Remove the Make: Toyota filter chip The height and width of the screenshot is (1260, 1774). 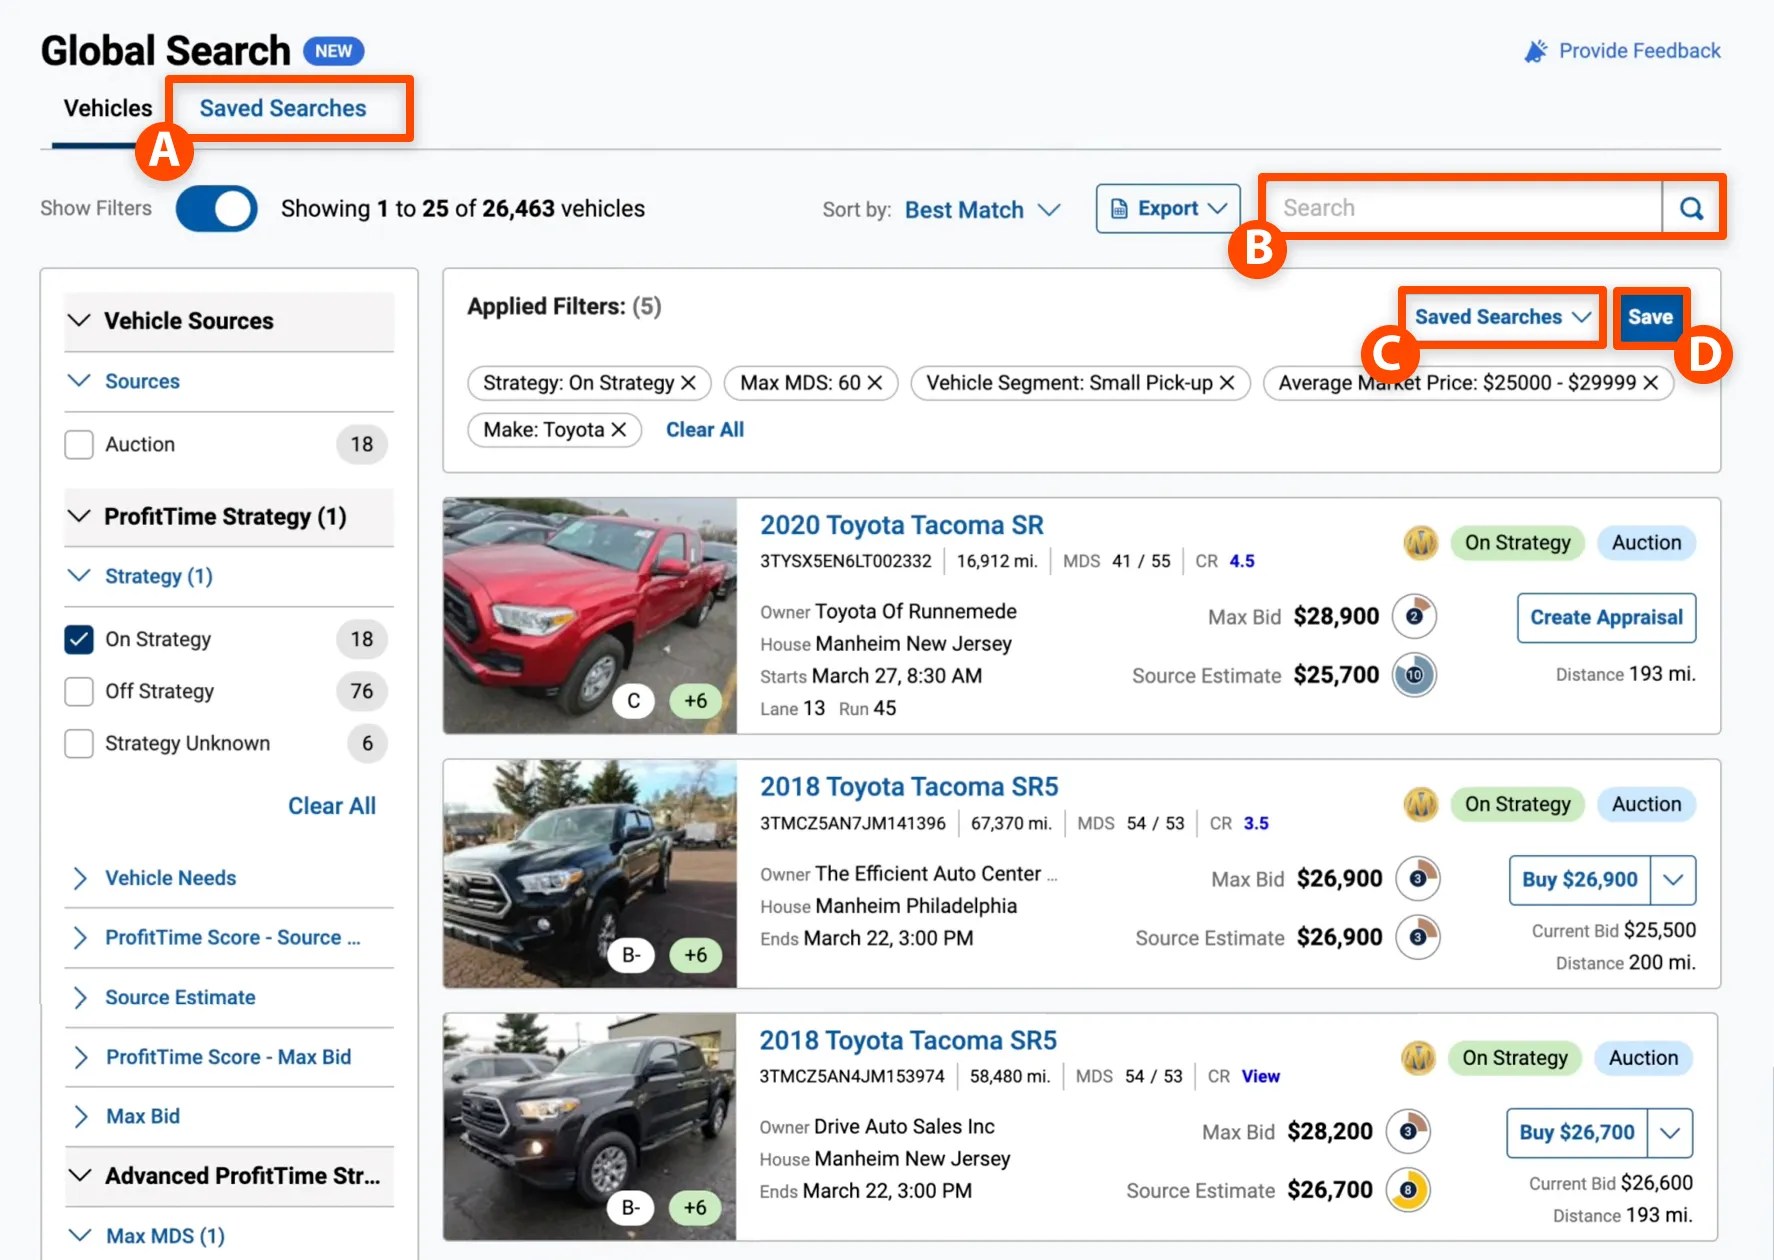[619, 430]
